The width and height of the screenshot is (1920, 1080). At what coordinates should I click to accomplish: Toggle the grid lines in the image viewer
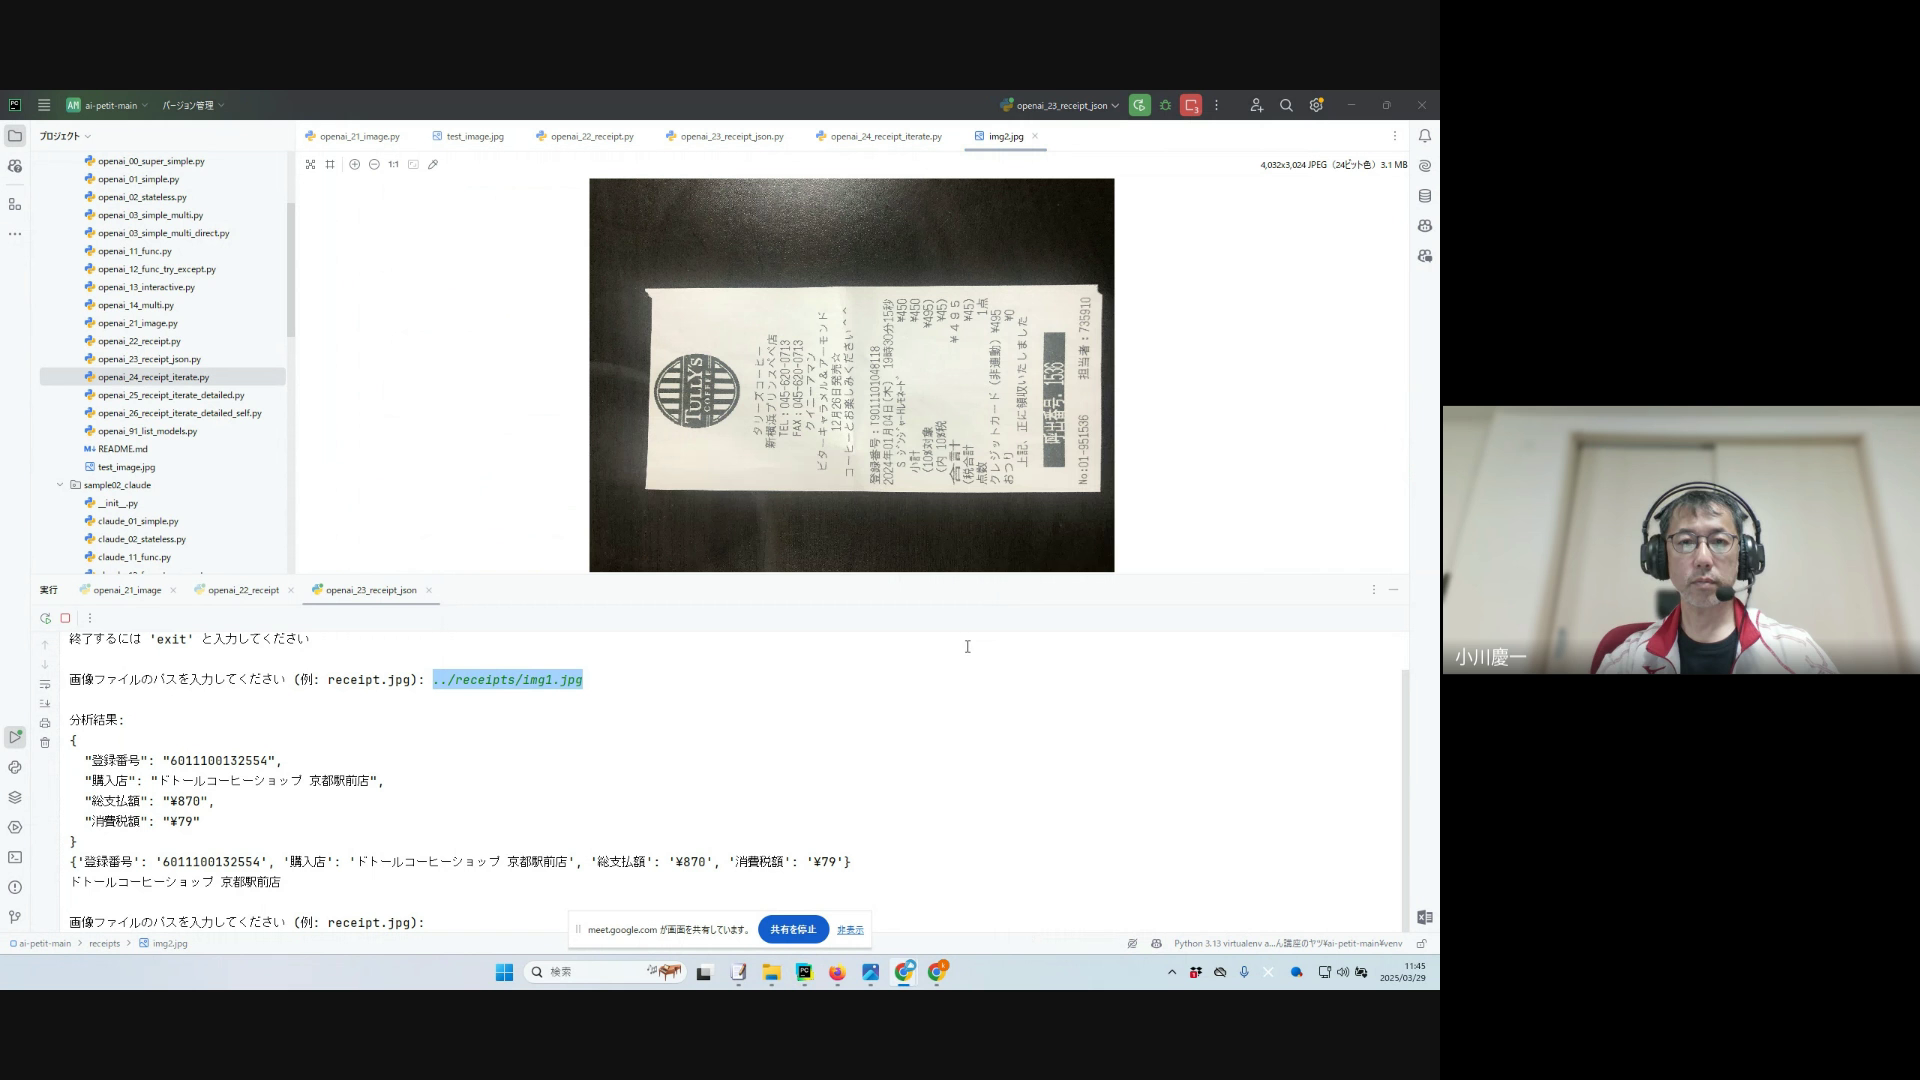(x=330, y=165)
